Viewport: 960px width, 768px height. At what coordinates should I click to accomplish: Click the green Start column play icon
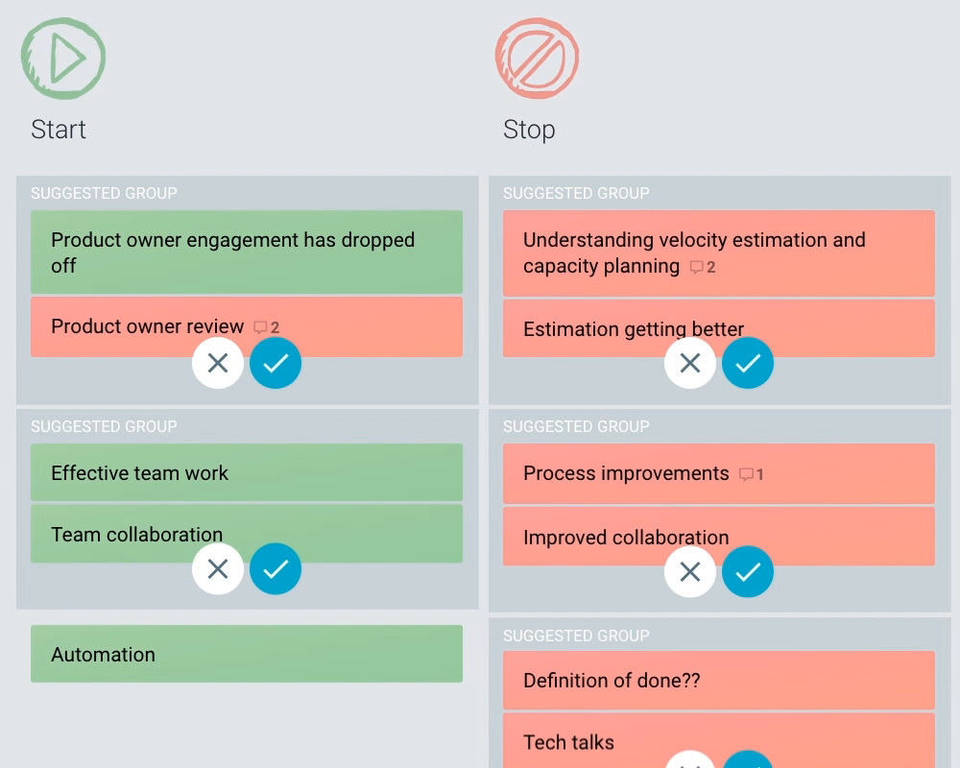[x=63, y=58]
